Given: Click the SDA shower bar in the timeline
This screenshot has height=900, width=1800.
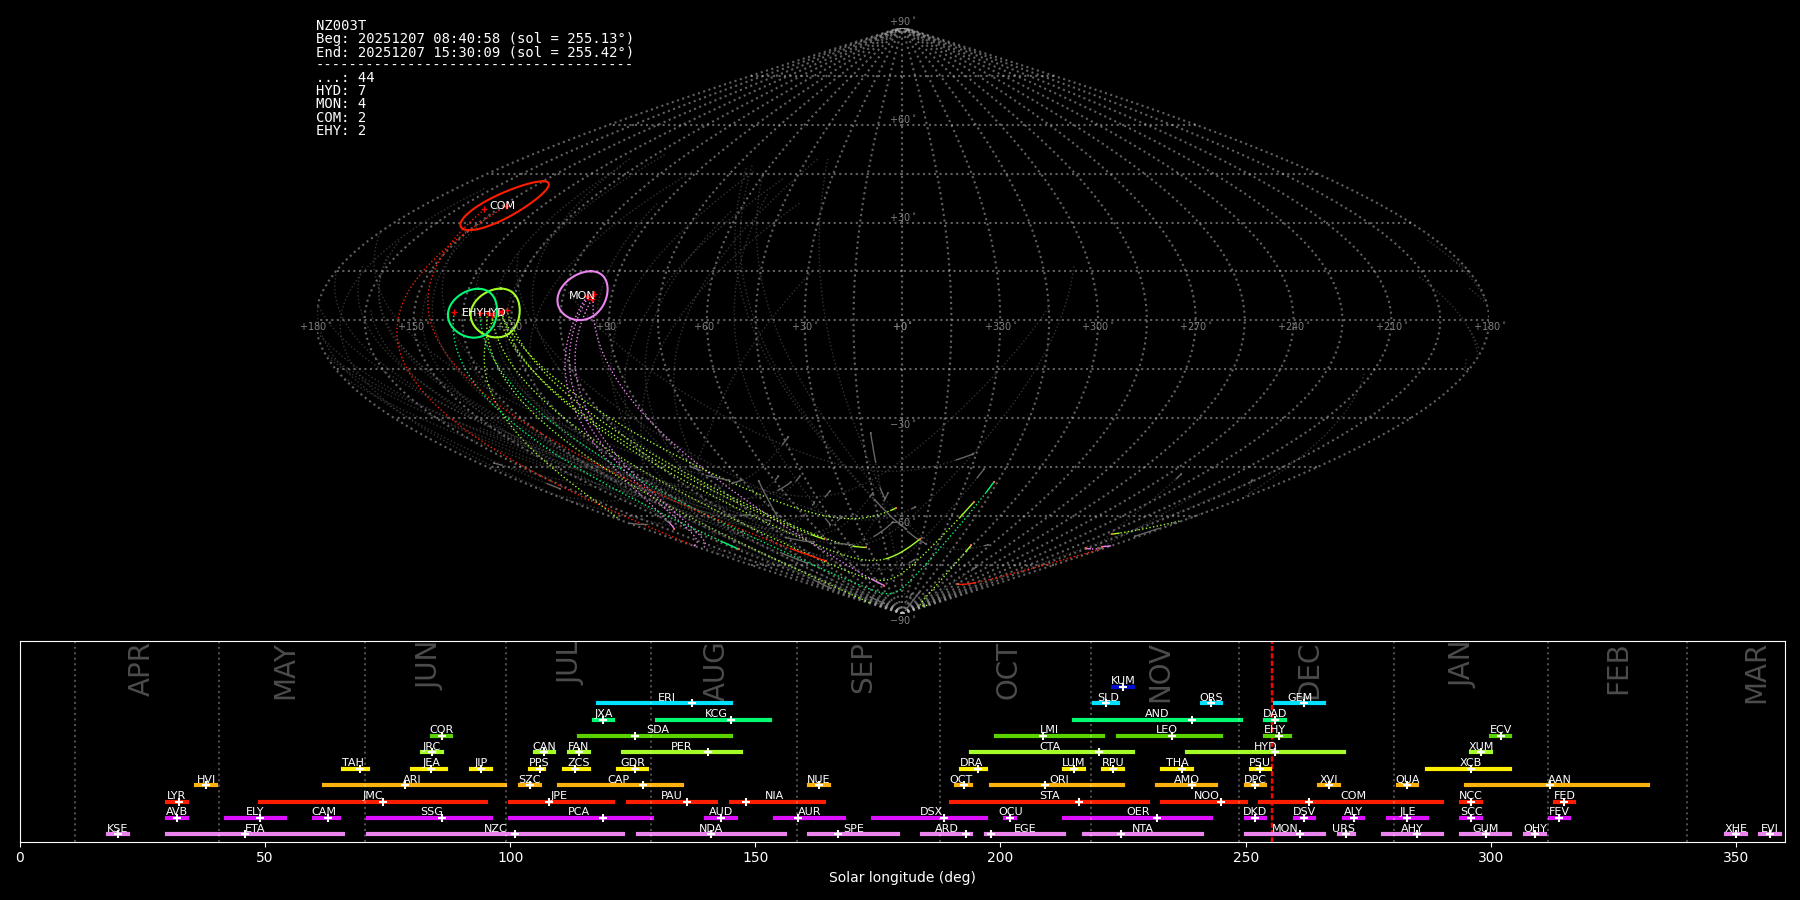Looking at the screenshot, I should [655, 736].
